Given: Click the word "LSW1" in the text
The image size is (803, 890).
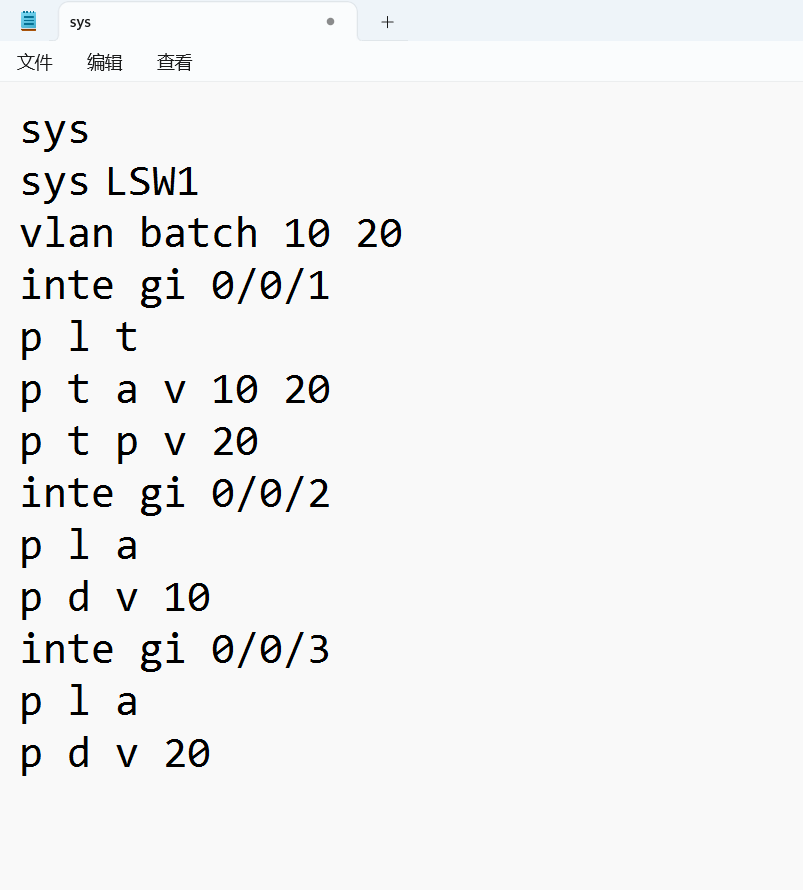Looking at the screenshot, I should pyautogui.click(x=152, y=183).
